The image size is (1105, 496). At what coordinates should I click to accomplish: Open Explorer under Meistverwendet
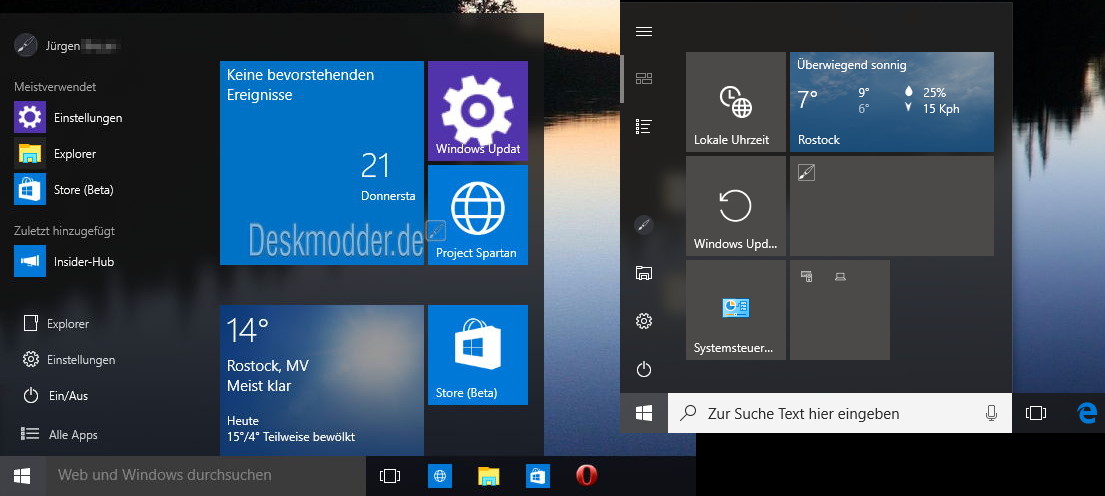(55, 154)
